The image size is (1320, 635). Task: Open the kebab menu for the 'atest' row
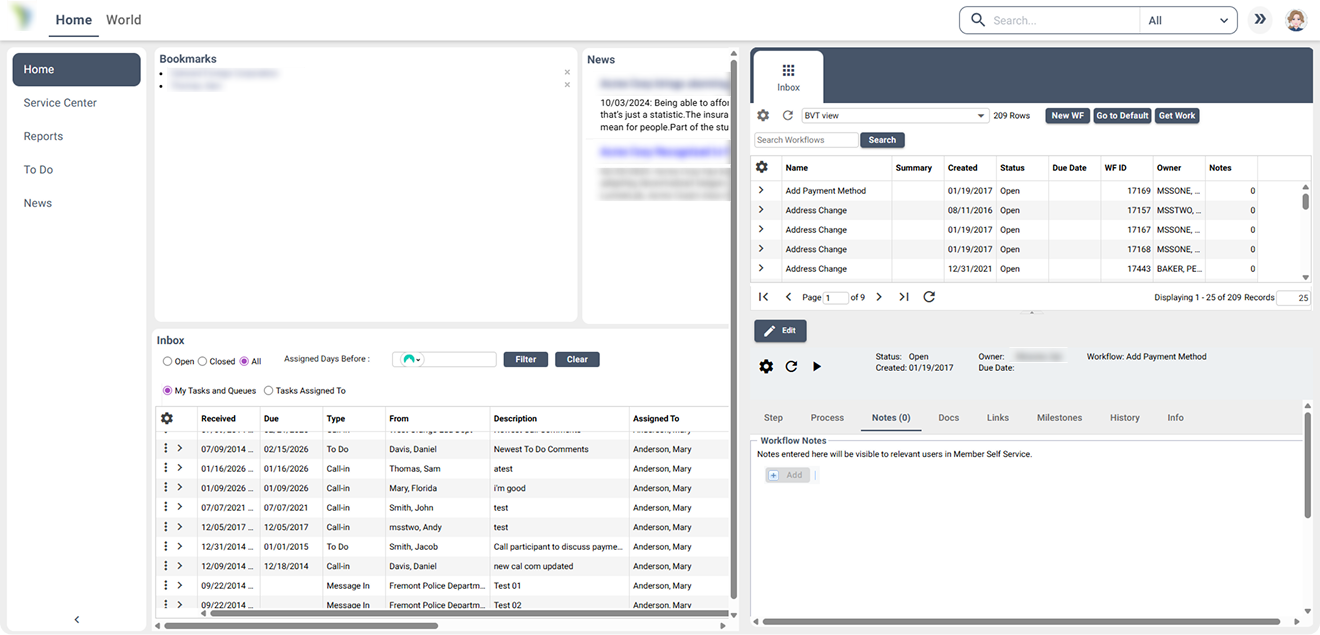166,468
